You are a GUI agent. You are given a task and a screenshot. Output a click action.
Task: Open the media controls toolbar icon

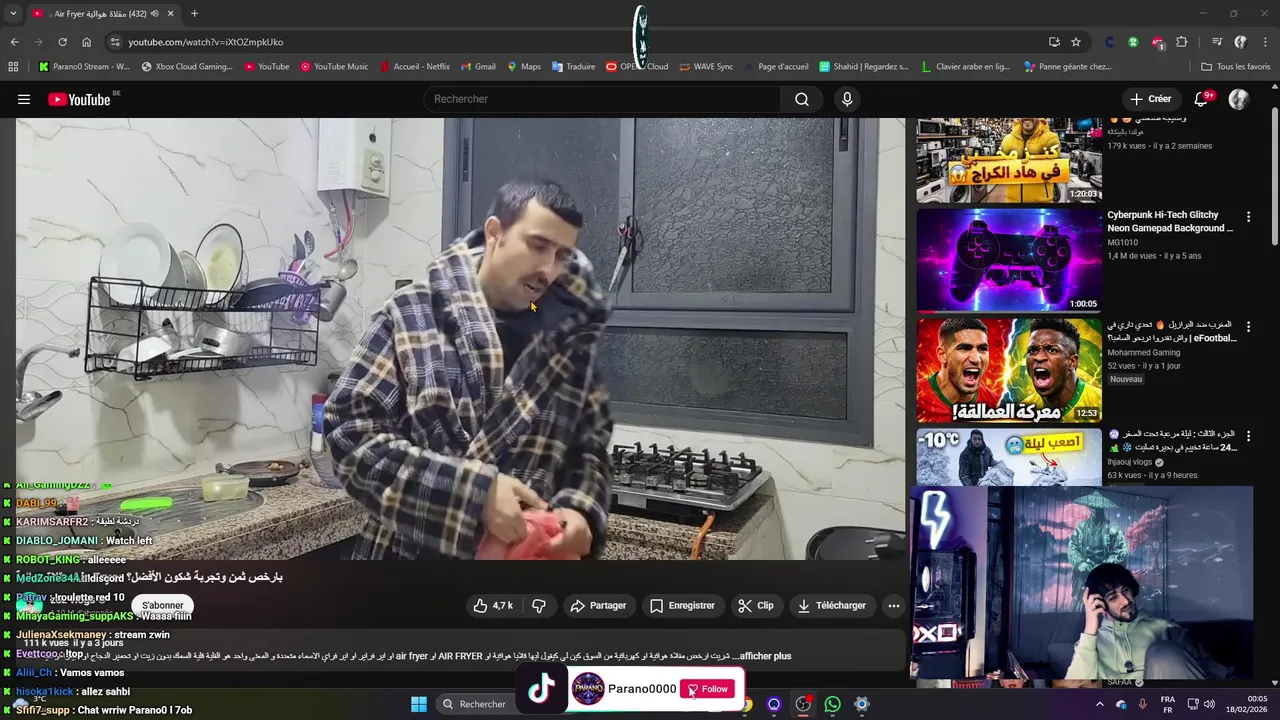(1217, 42)
